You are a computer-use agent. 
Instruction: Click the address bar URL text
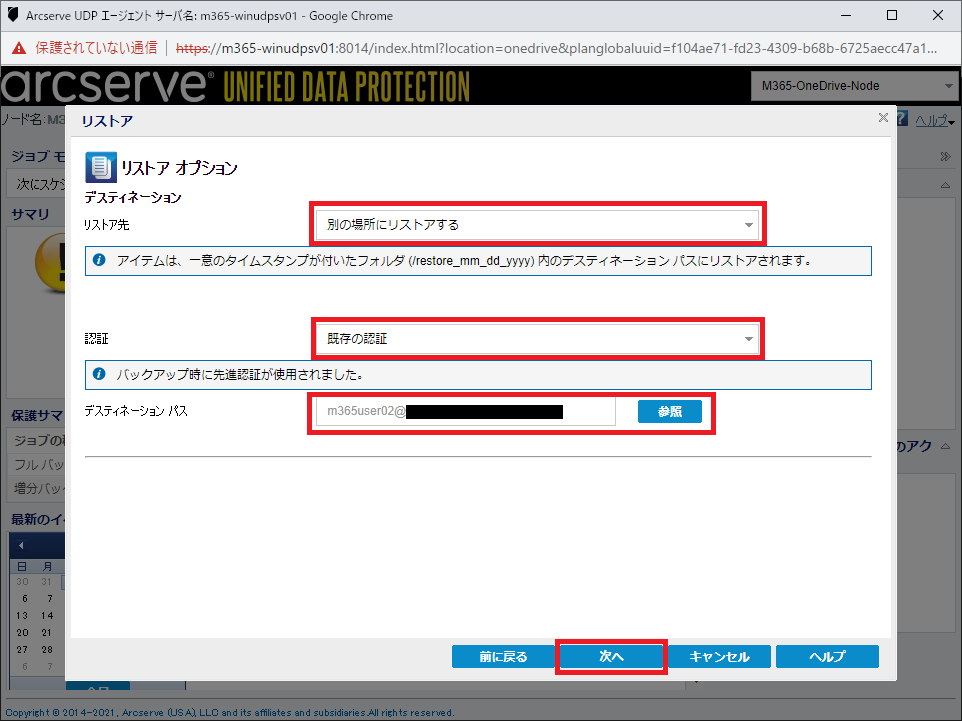[x=556, y=48]
